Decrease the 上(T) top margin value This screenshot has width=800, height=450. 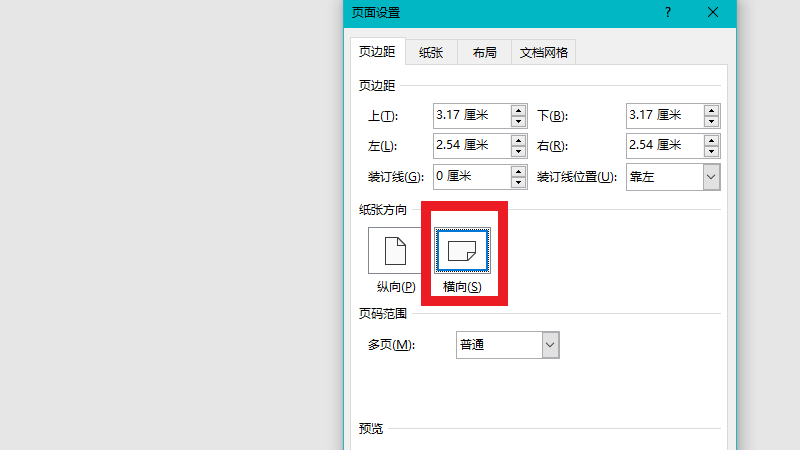click(x=518, y=121)
